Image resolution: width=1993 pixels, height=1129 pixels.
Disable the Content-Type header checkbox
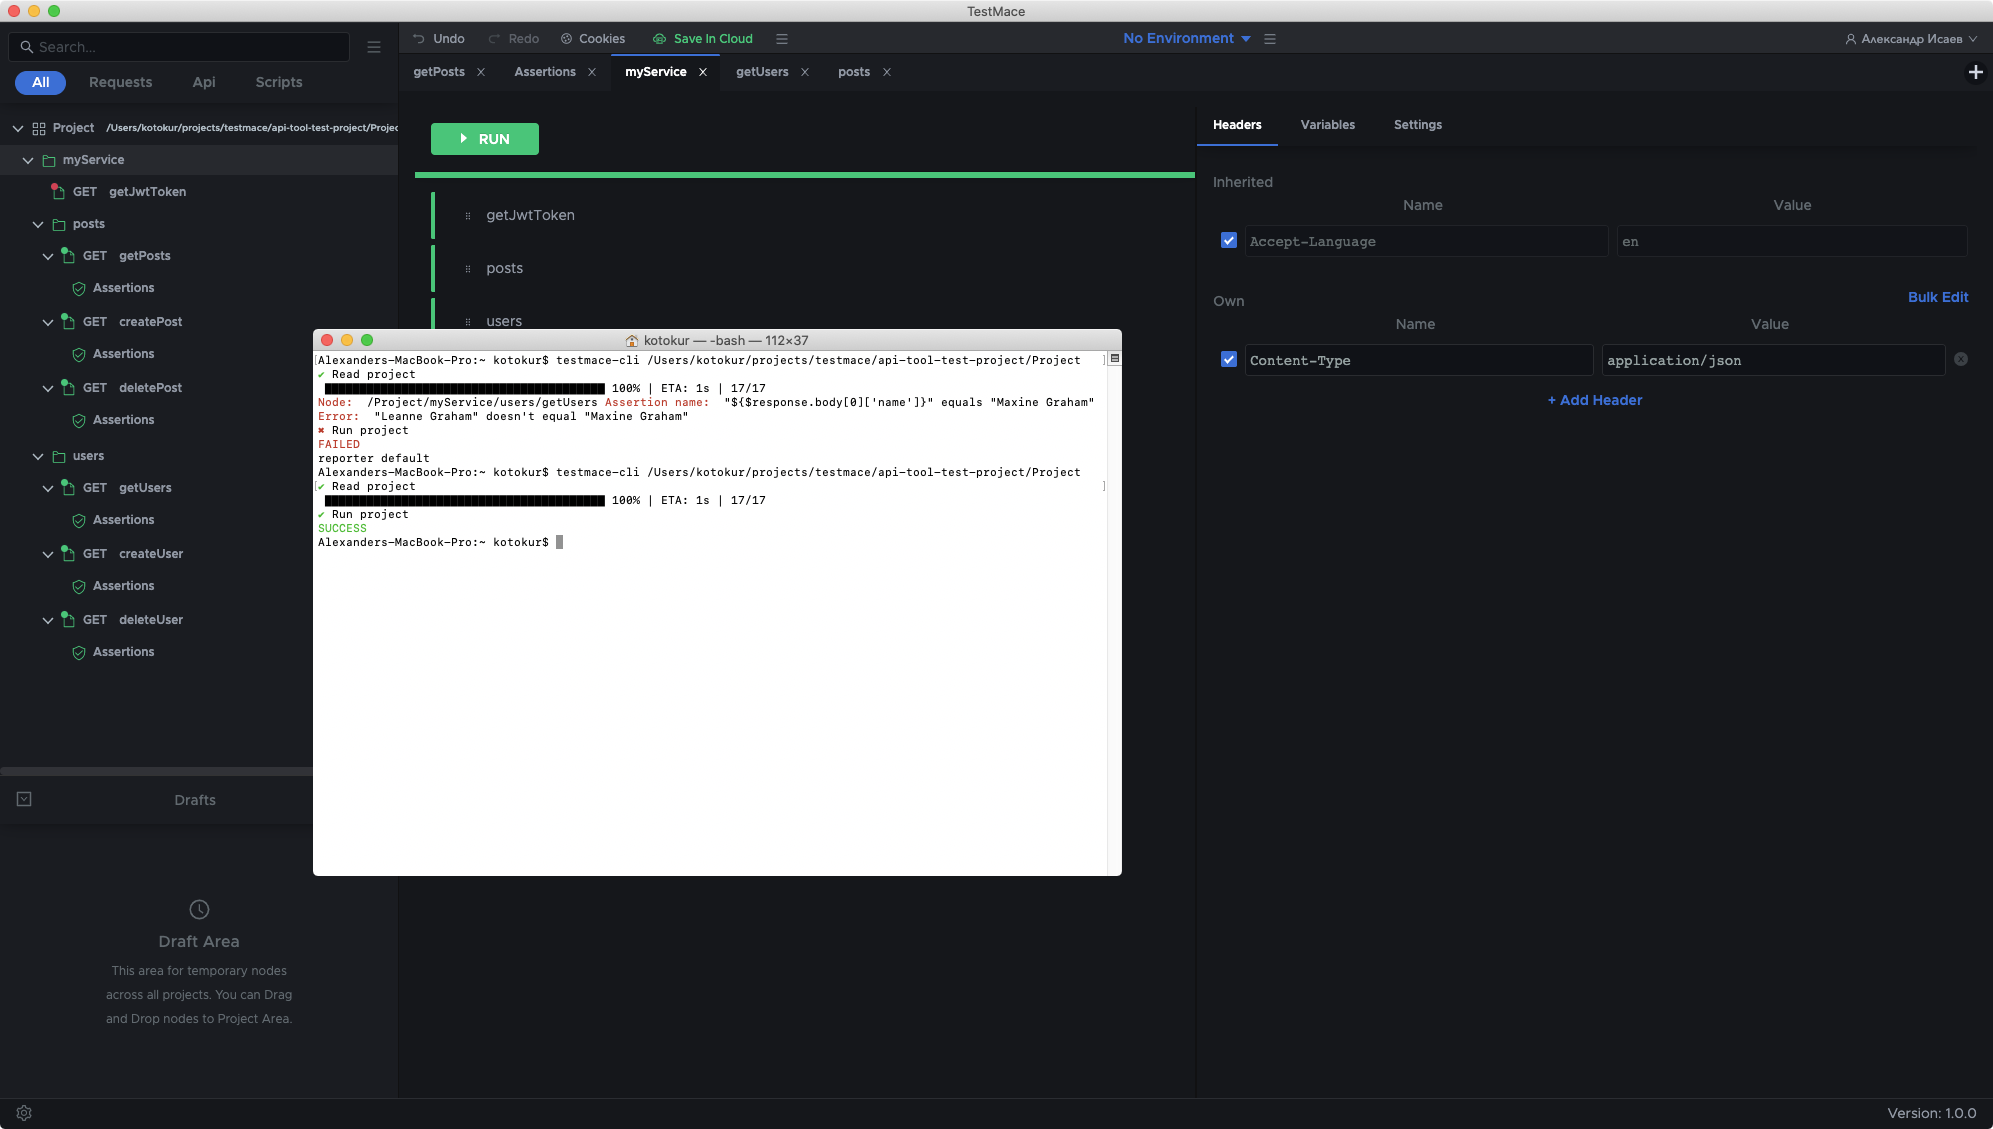click(x=1229, y=360)
